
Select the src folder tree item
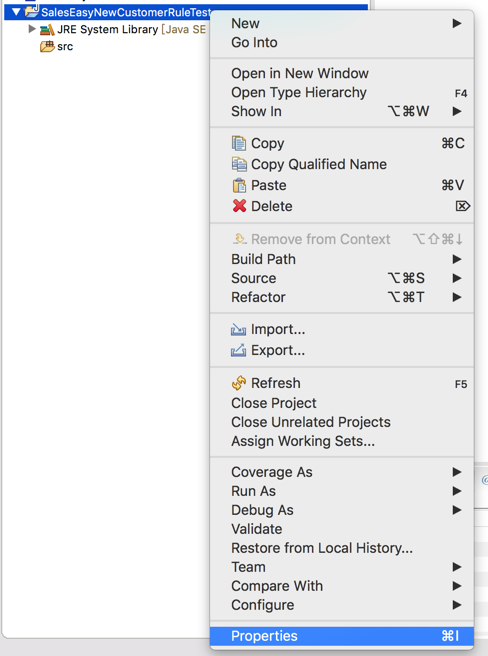57,46
